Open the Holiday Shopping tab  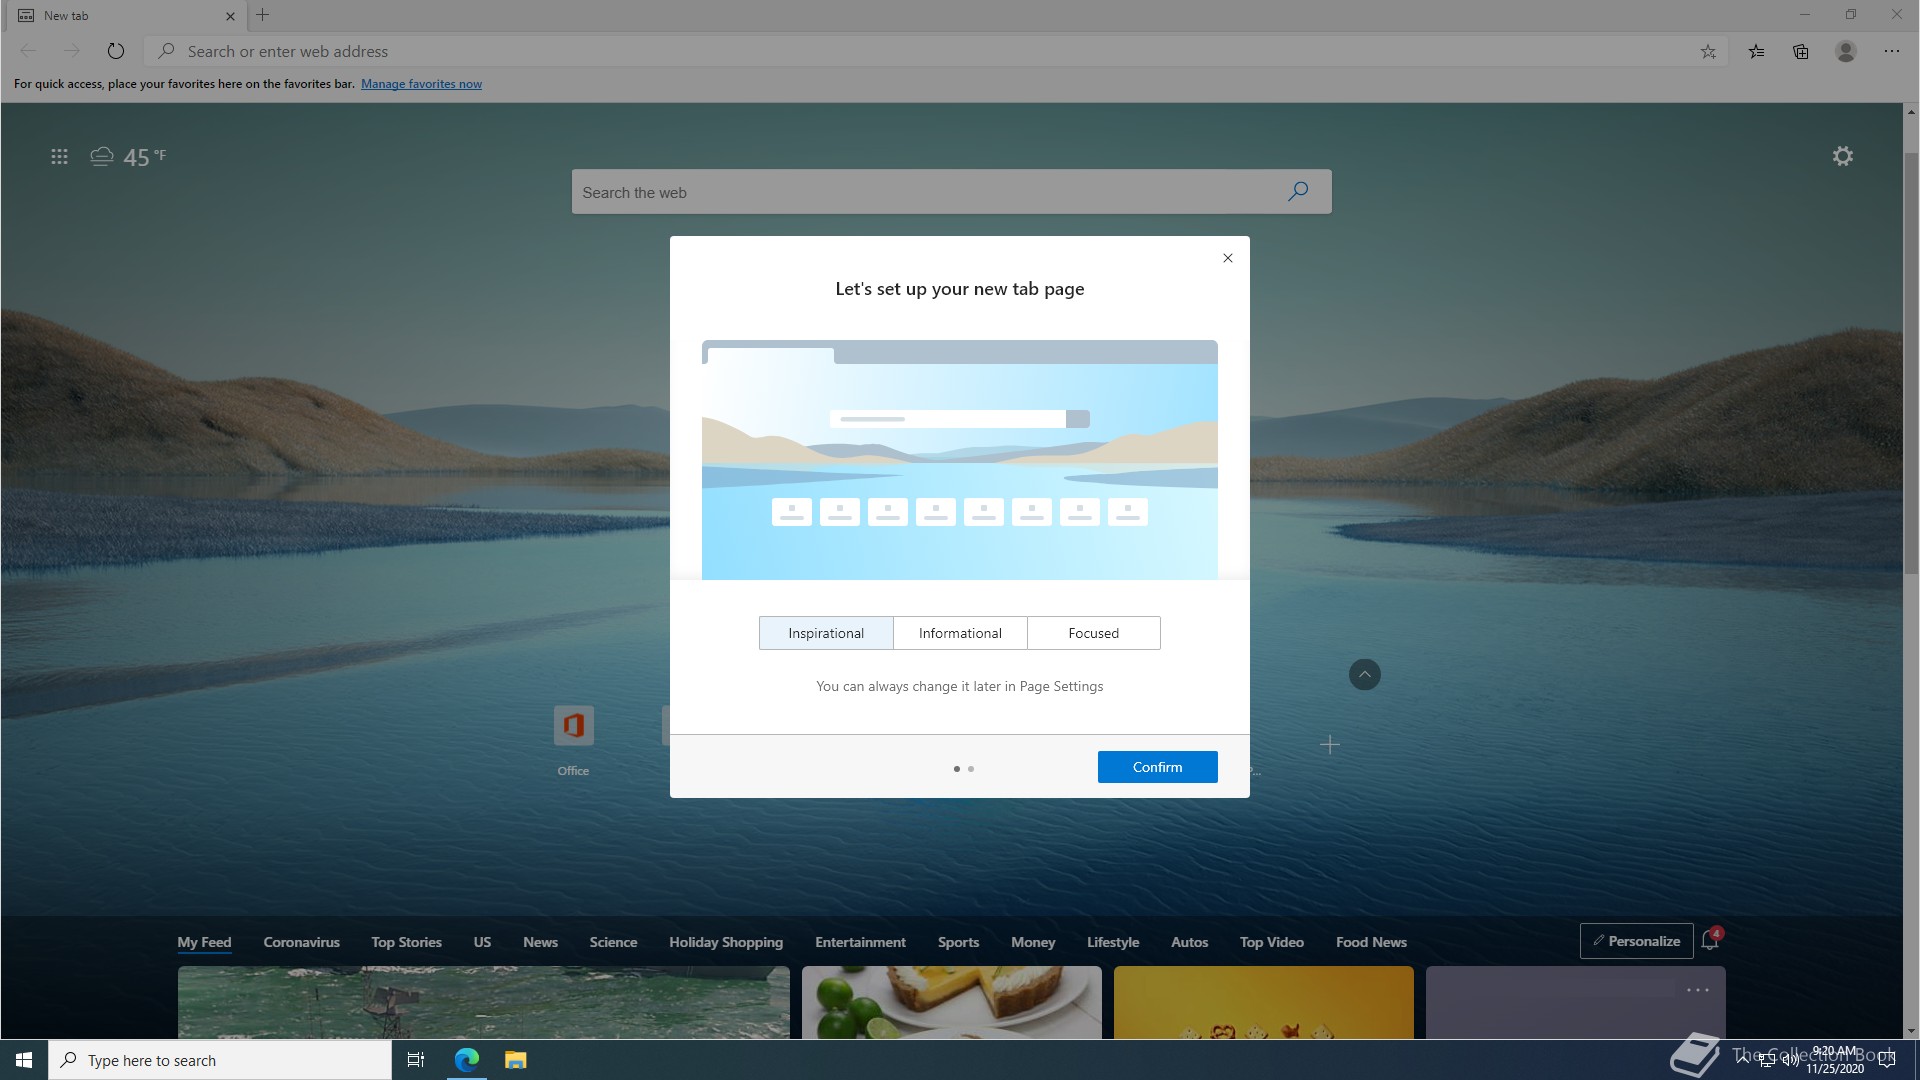726,942
